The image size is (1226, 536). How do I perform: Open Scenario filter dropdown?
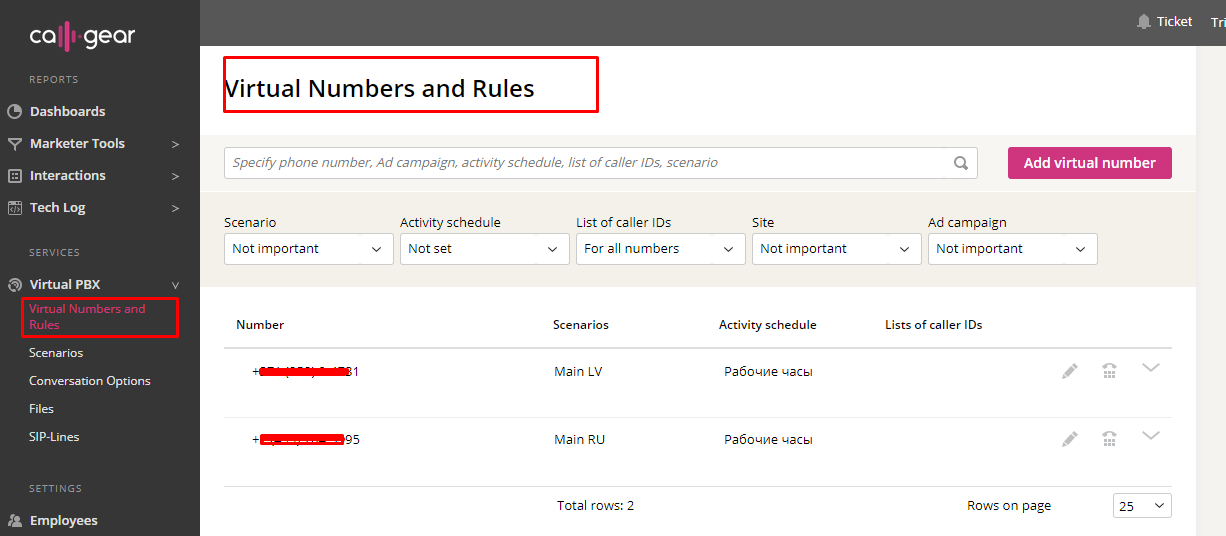point(308,249)
